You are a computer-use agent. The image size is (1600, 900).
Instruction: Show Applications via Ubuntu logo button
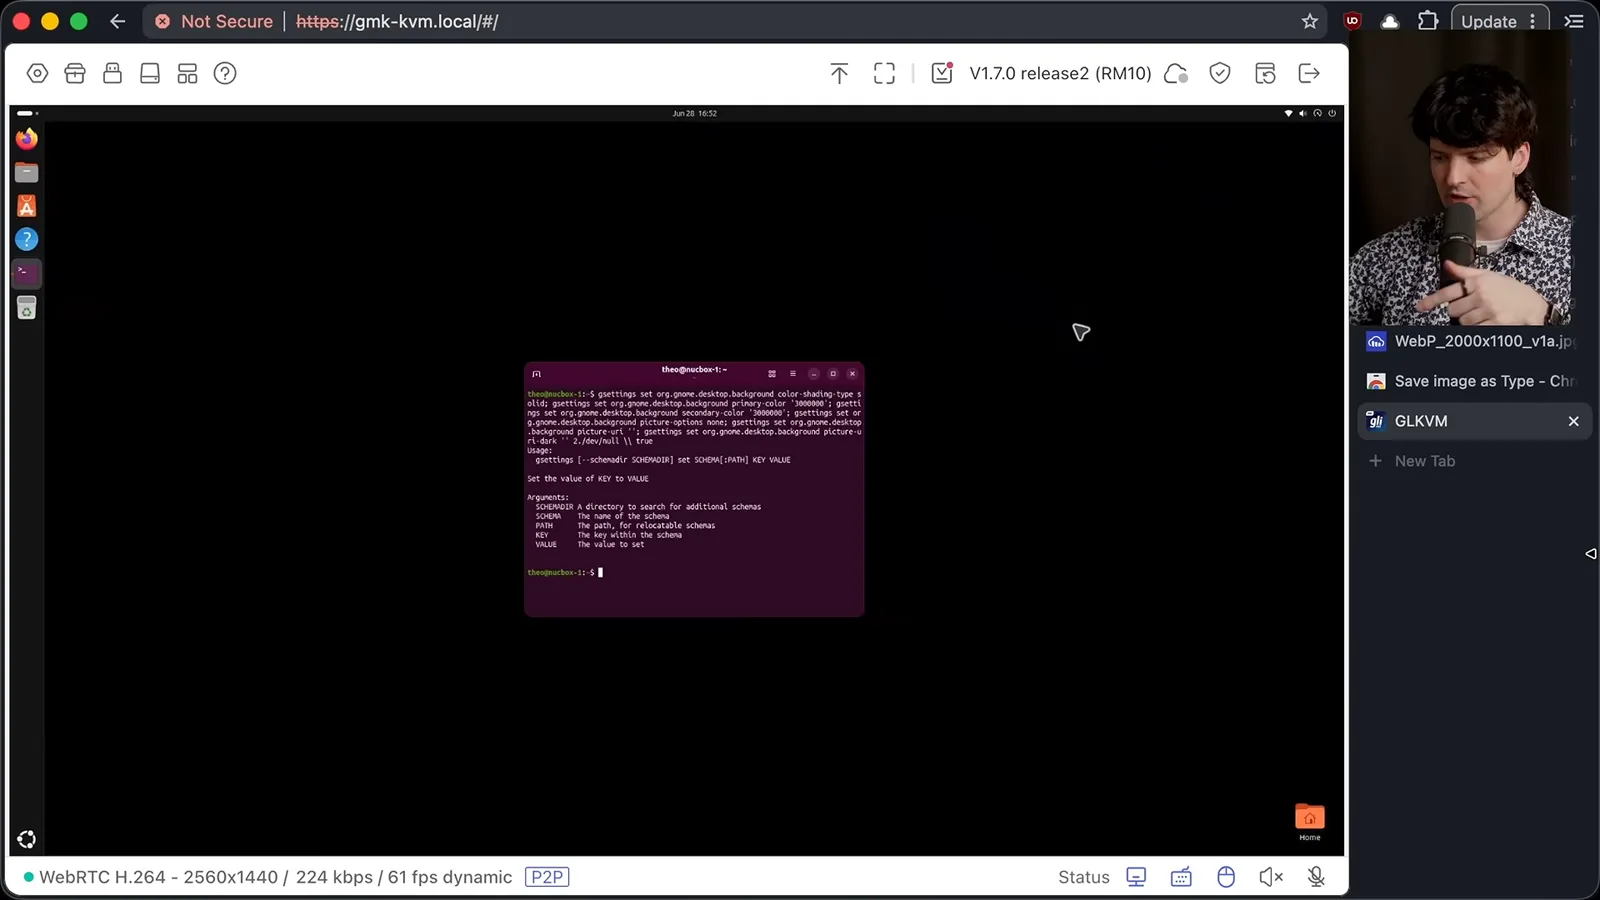point(27,839)
